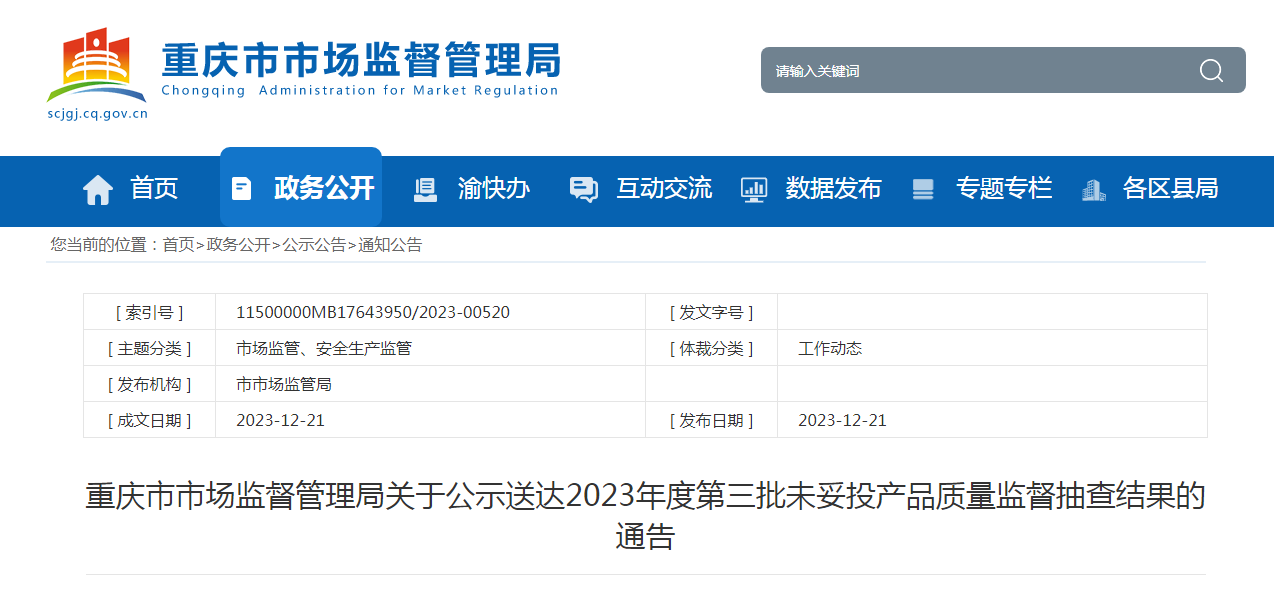Click the 2023-12-21 date next to 发布日期
1274x589 pixels.
pyautogui.click(x=842, y=420)
